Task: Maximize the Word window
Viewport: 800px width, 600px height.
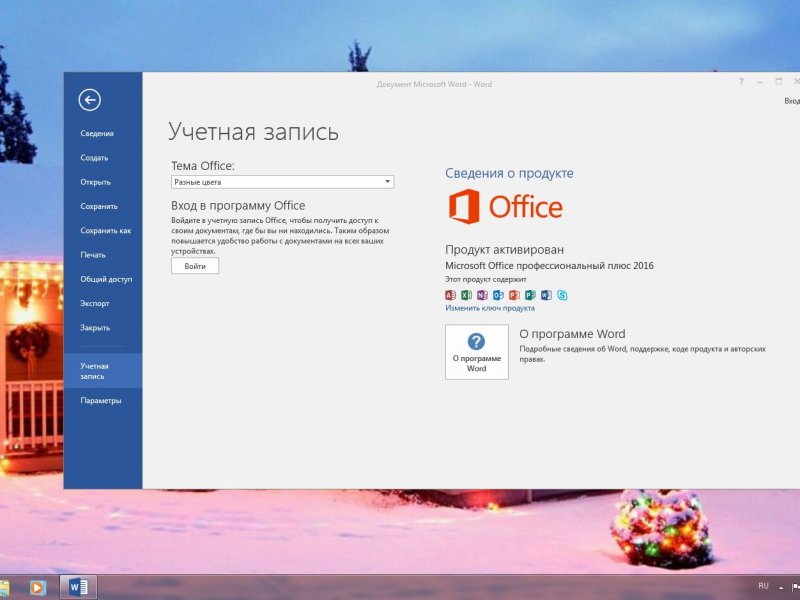Action: (779, 82)
